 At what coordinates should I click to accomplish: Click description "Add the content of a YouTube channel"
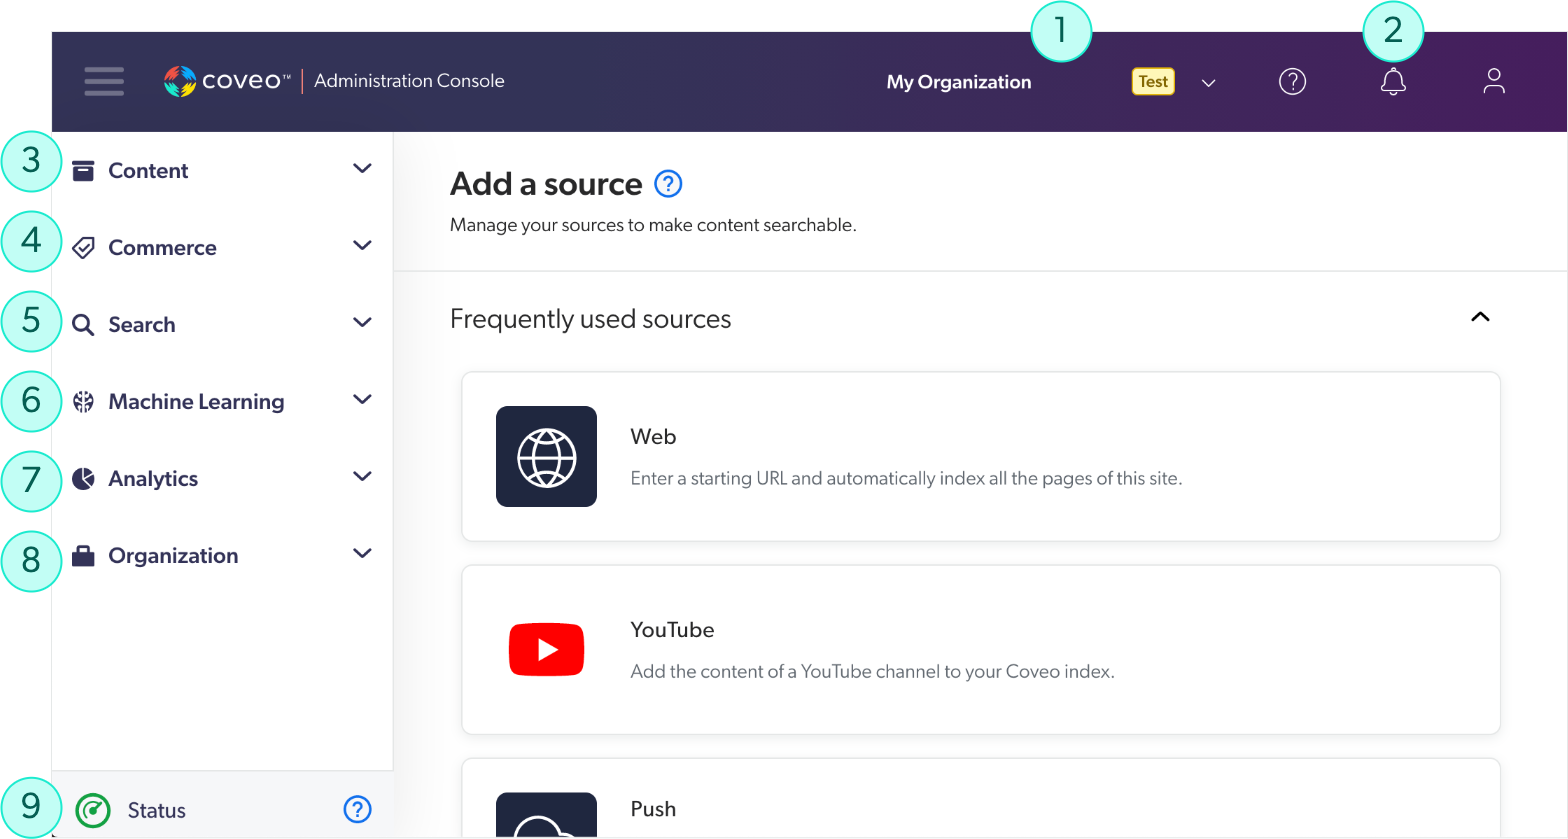(872, 671)
